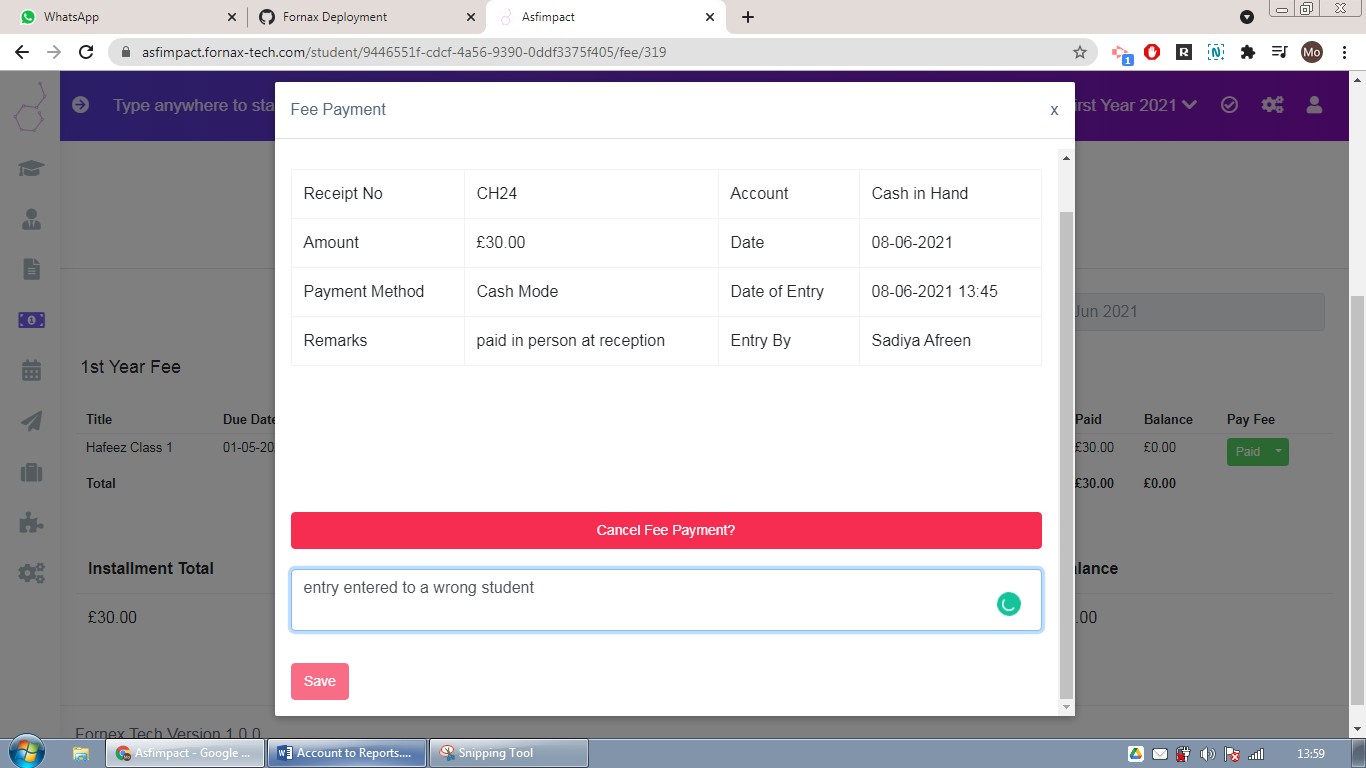Click the Cash in Hand account value

pyautogui.click(x=920, y=194)
